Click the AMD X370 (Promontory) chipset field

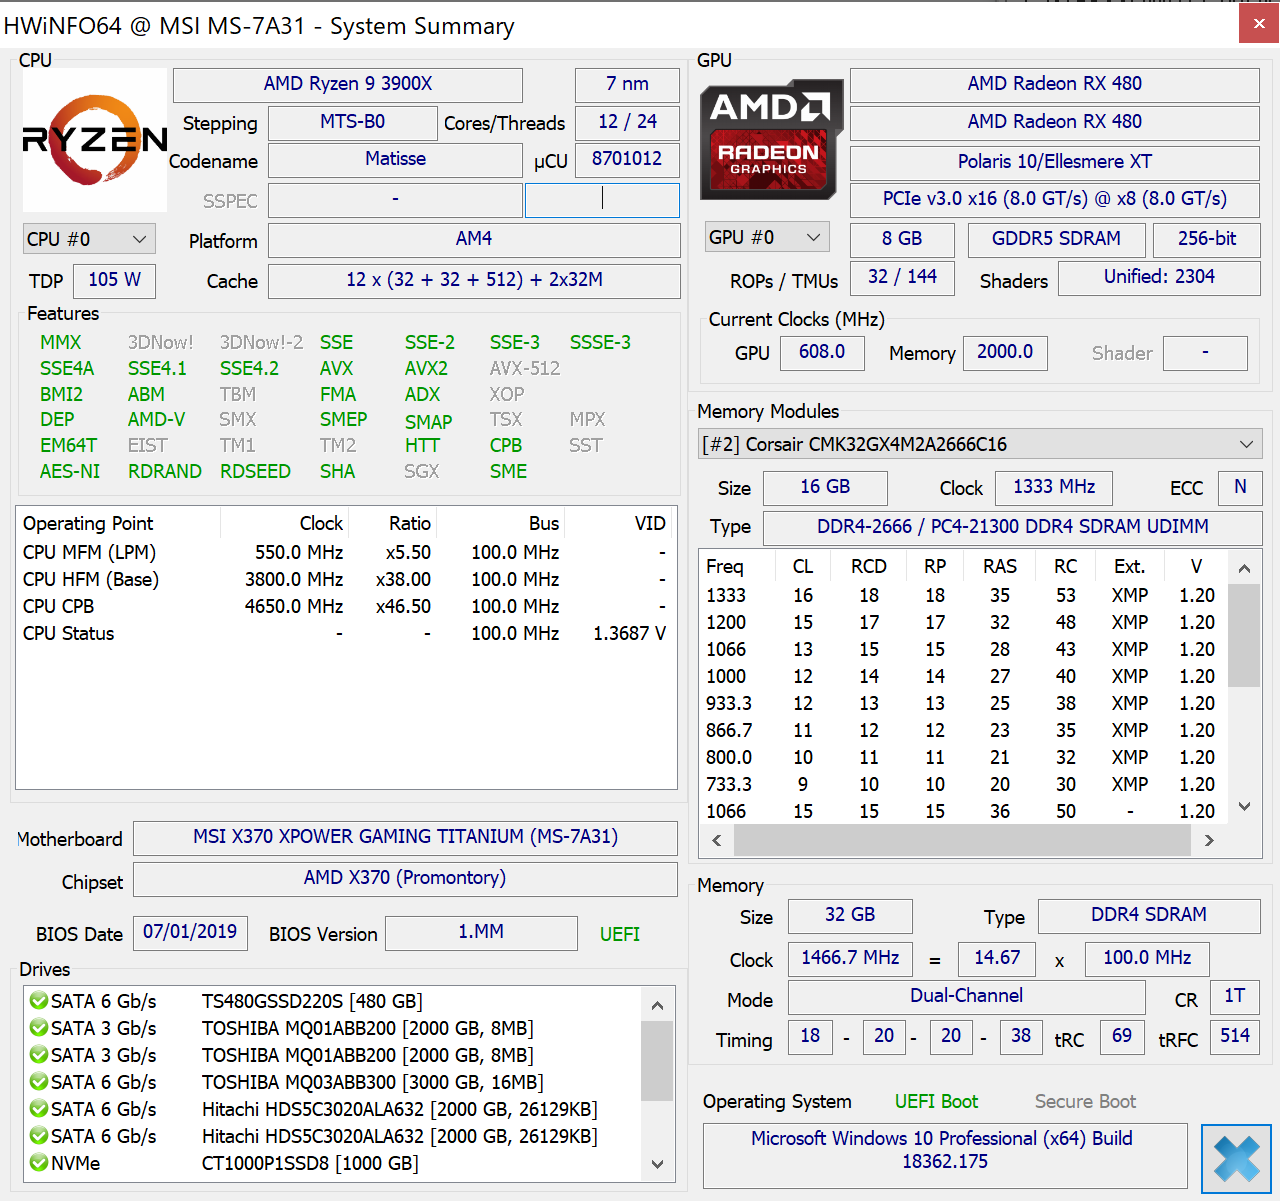pyautogui.click(x=405, y=879)
